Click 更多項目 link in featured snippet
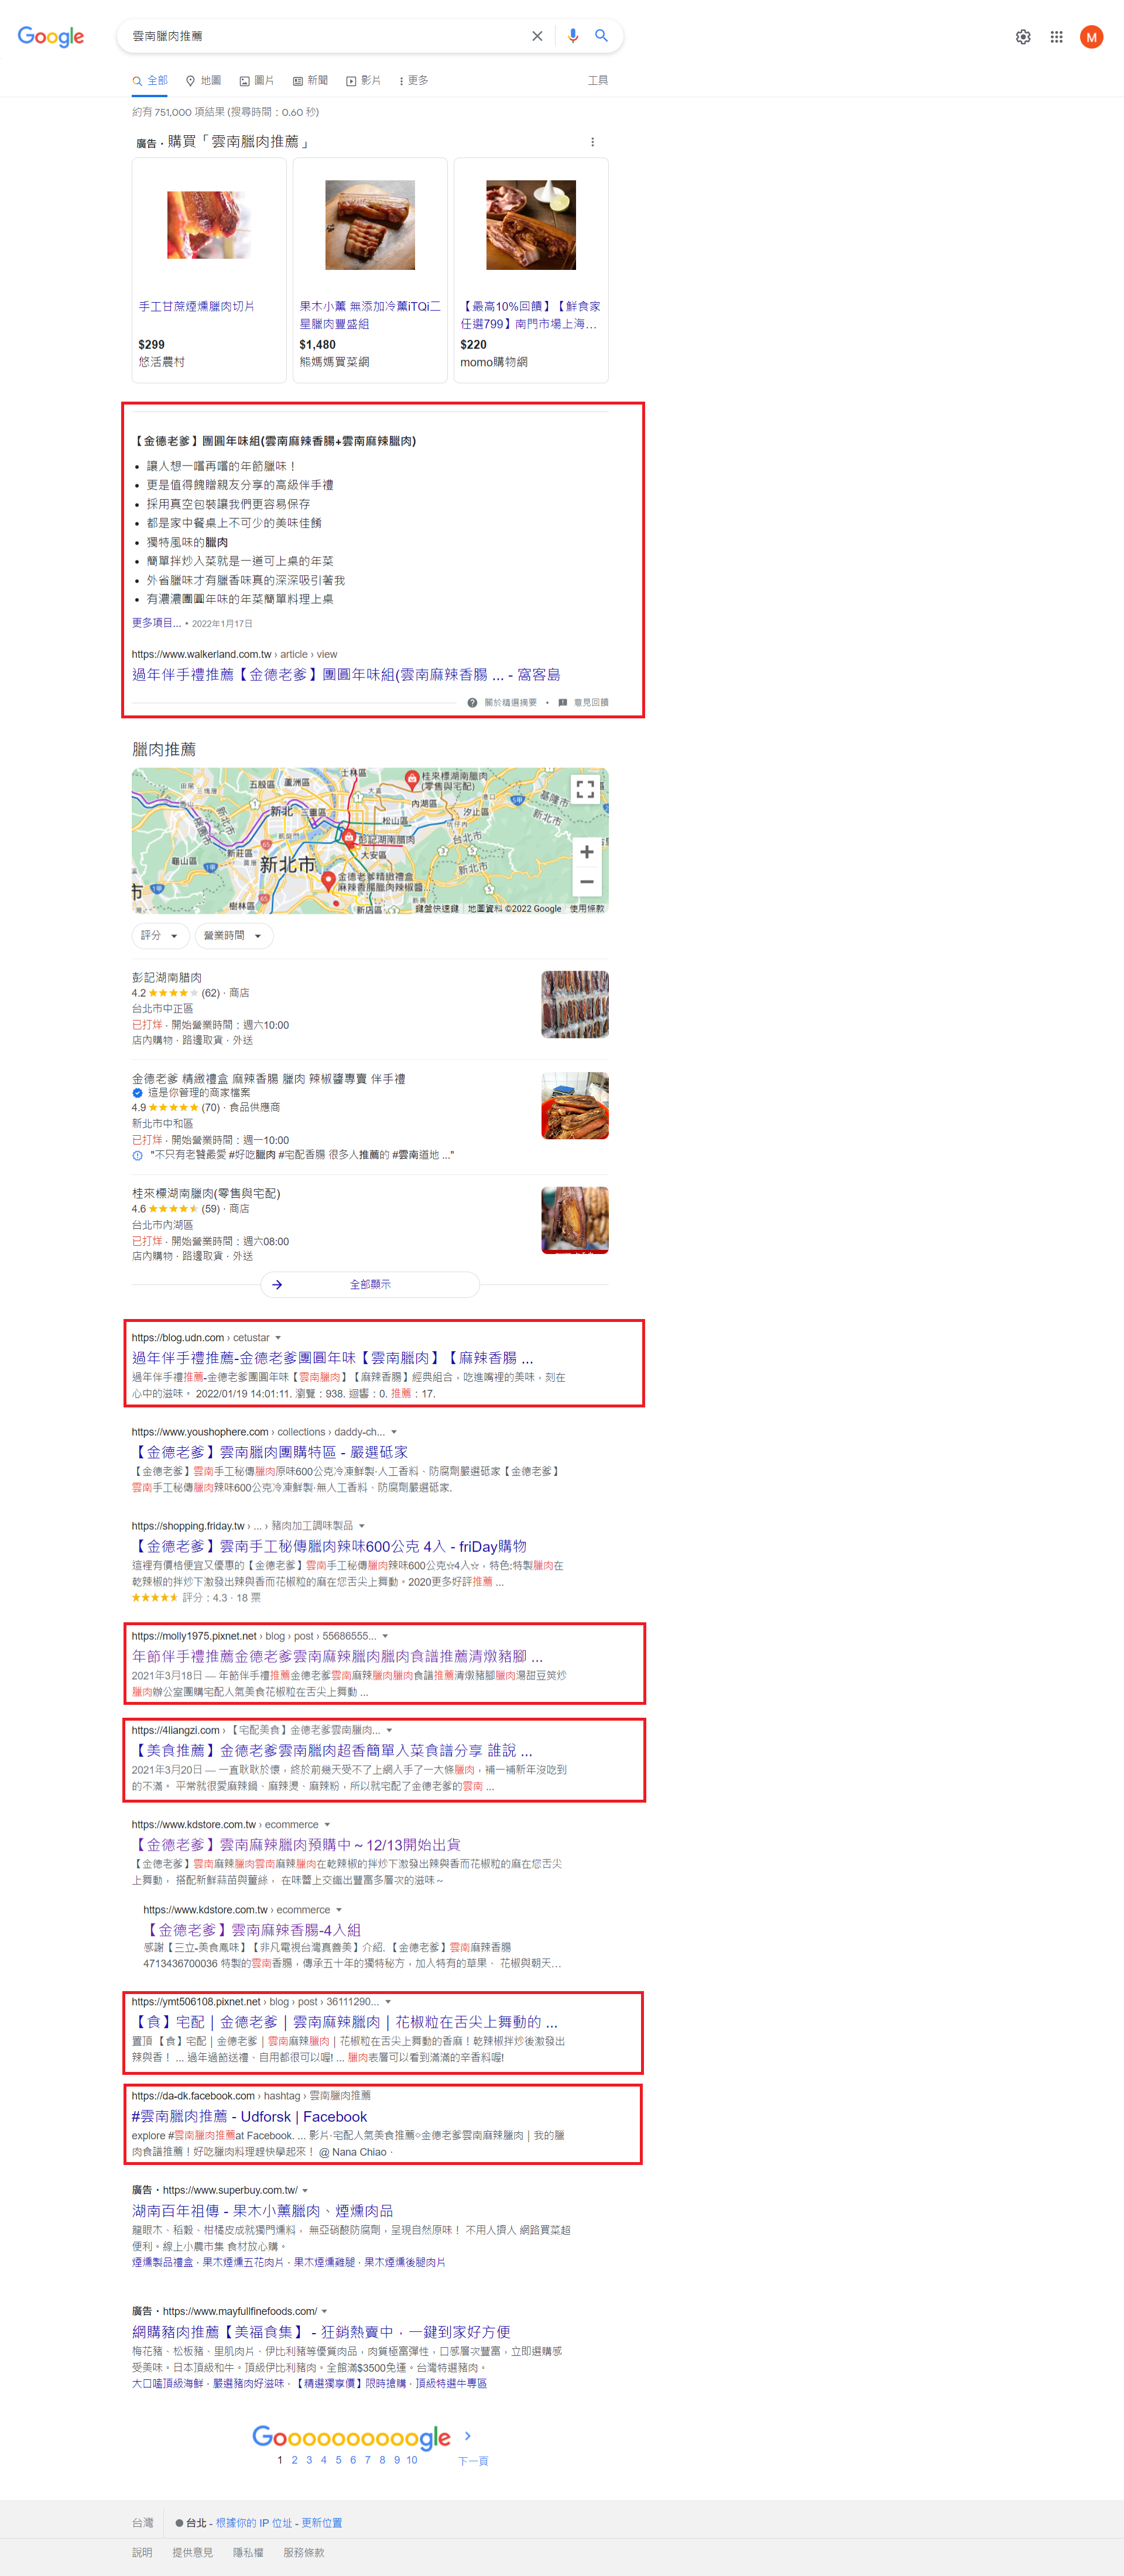This screenshot has height=2576, width=1124. coord(156,622)
